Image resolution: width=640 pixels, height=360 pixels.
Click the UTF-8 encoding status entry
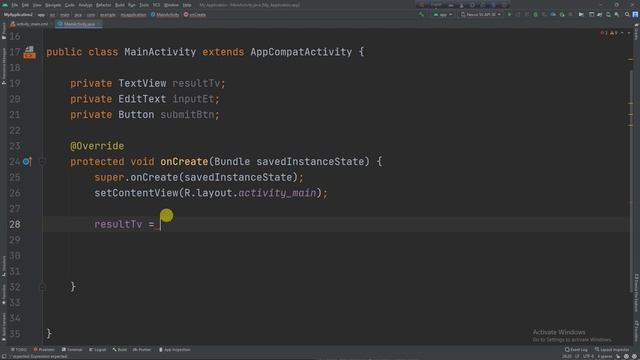pyautogui.click(x=589, y=357)
